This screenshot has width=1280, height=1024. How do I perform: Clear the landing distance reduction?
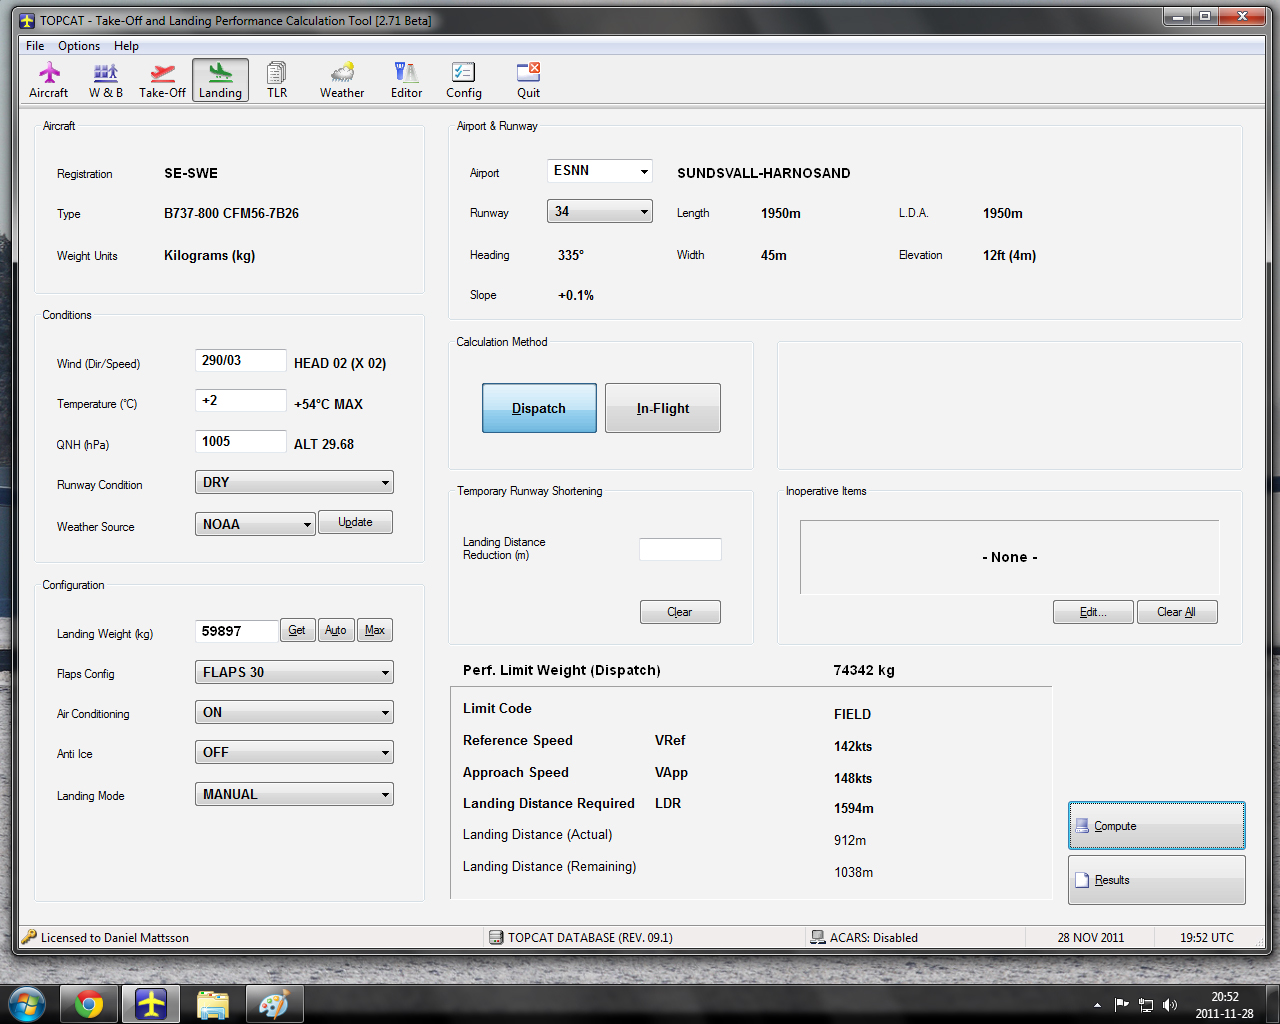click(680, 612)
